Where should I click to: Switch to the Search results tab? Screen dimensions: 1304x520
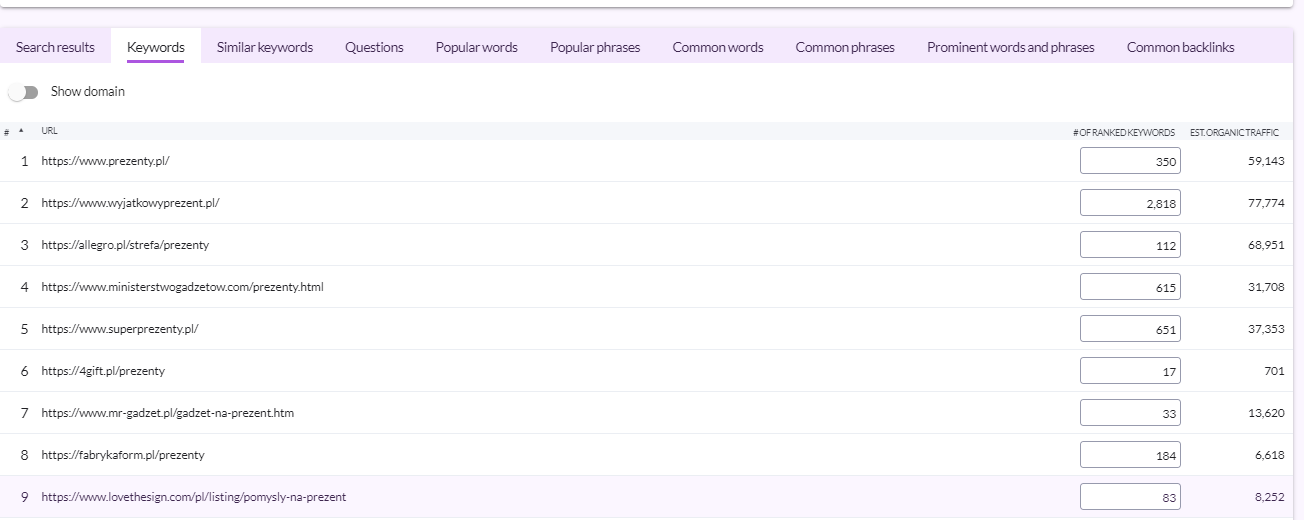click(x=55, y=47)
